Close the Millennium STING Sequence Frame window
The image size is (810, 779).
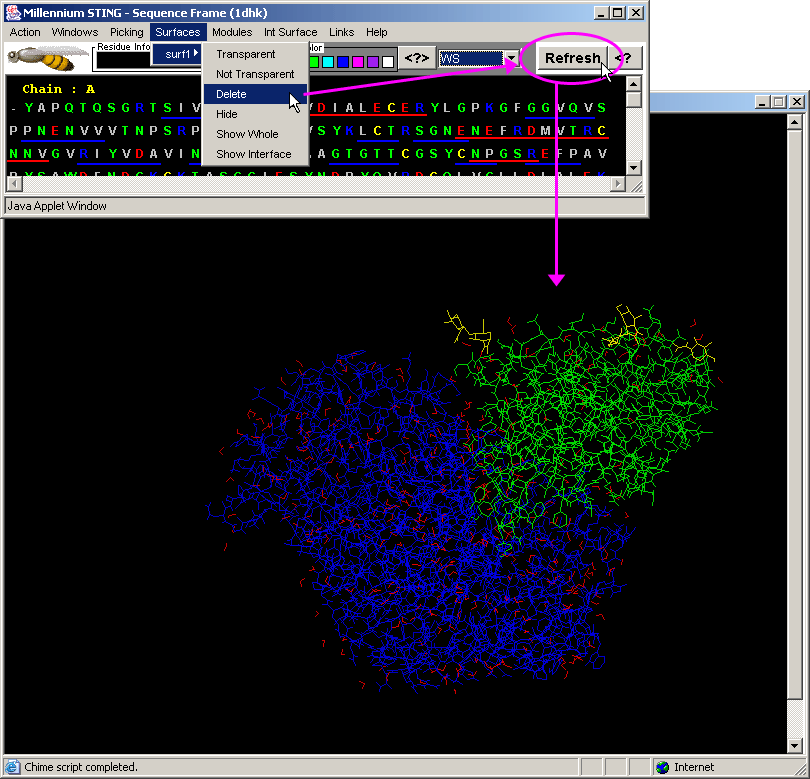[636, 13]
